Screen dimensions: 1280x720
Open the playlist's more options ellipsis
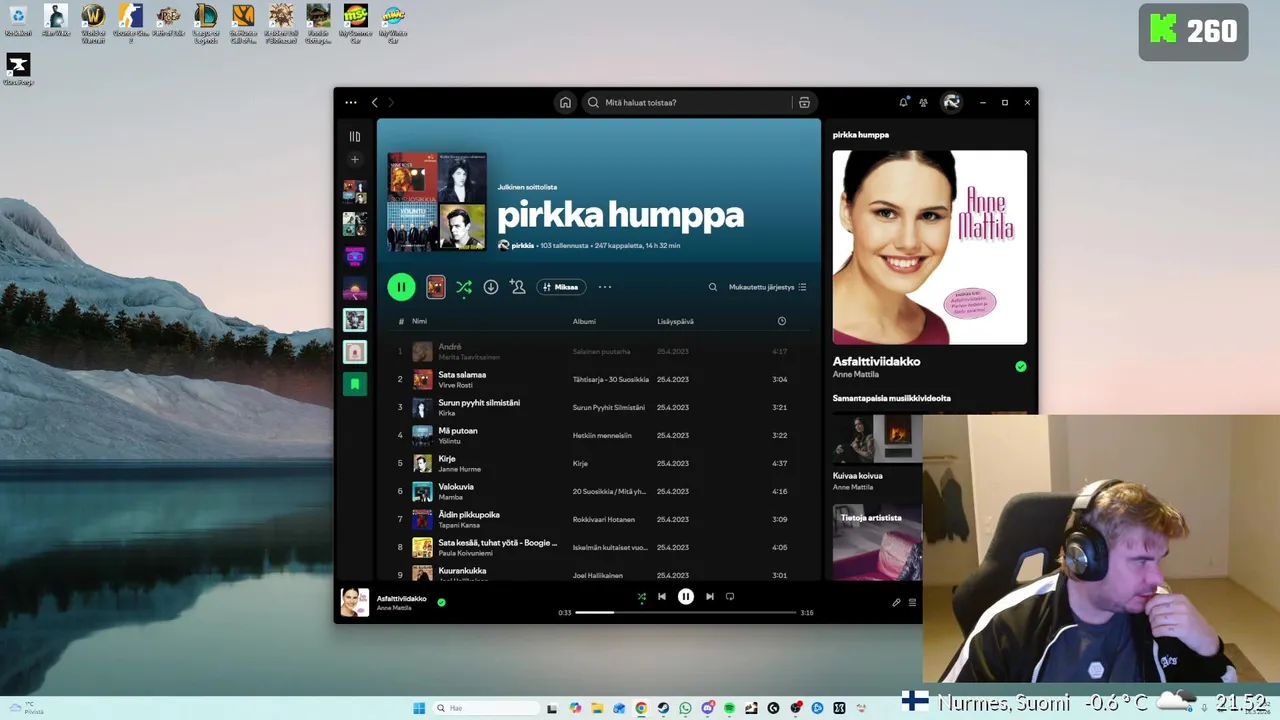(x=605, y=287)
